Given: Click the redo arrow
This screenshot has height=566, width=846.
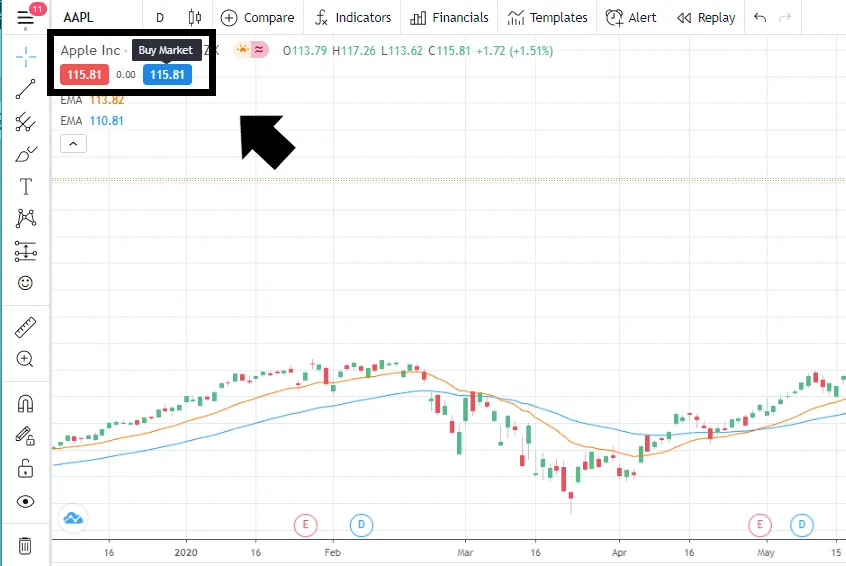Looking at the screenshot, I should point(785,18).
